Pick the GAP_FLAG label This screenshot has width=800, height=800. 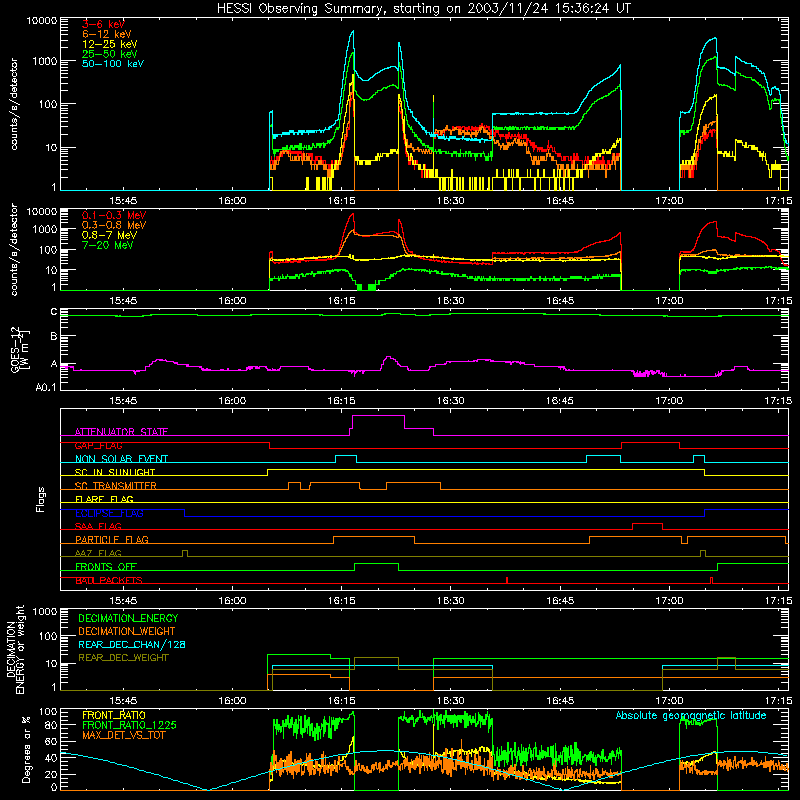click(98, 445)
